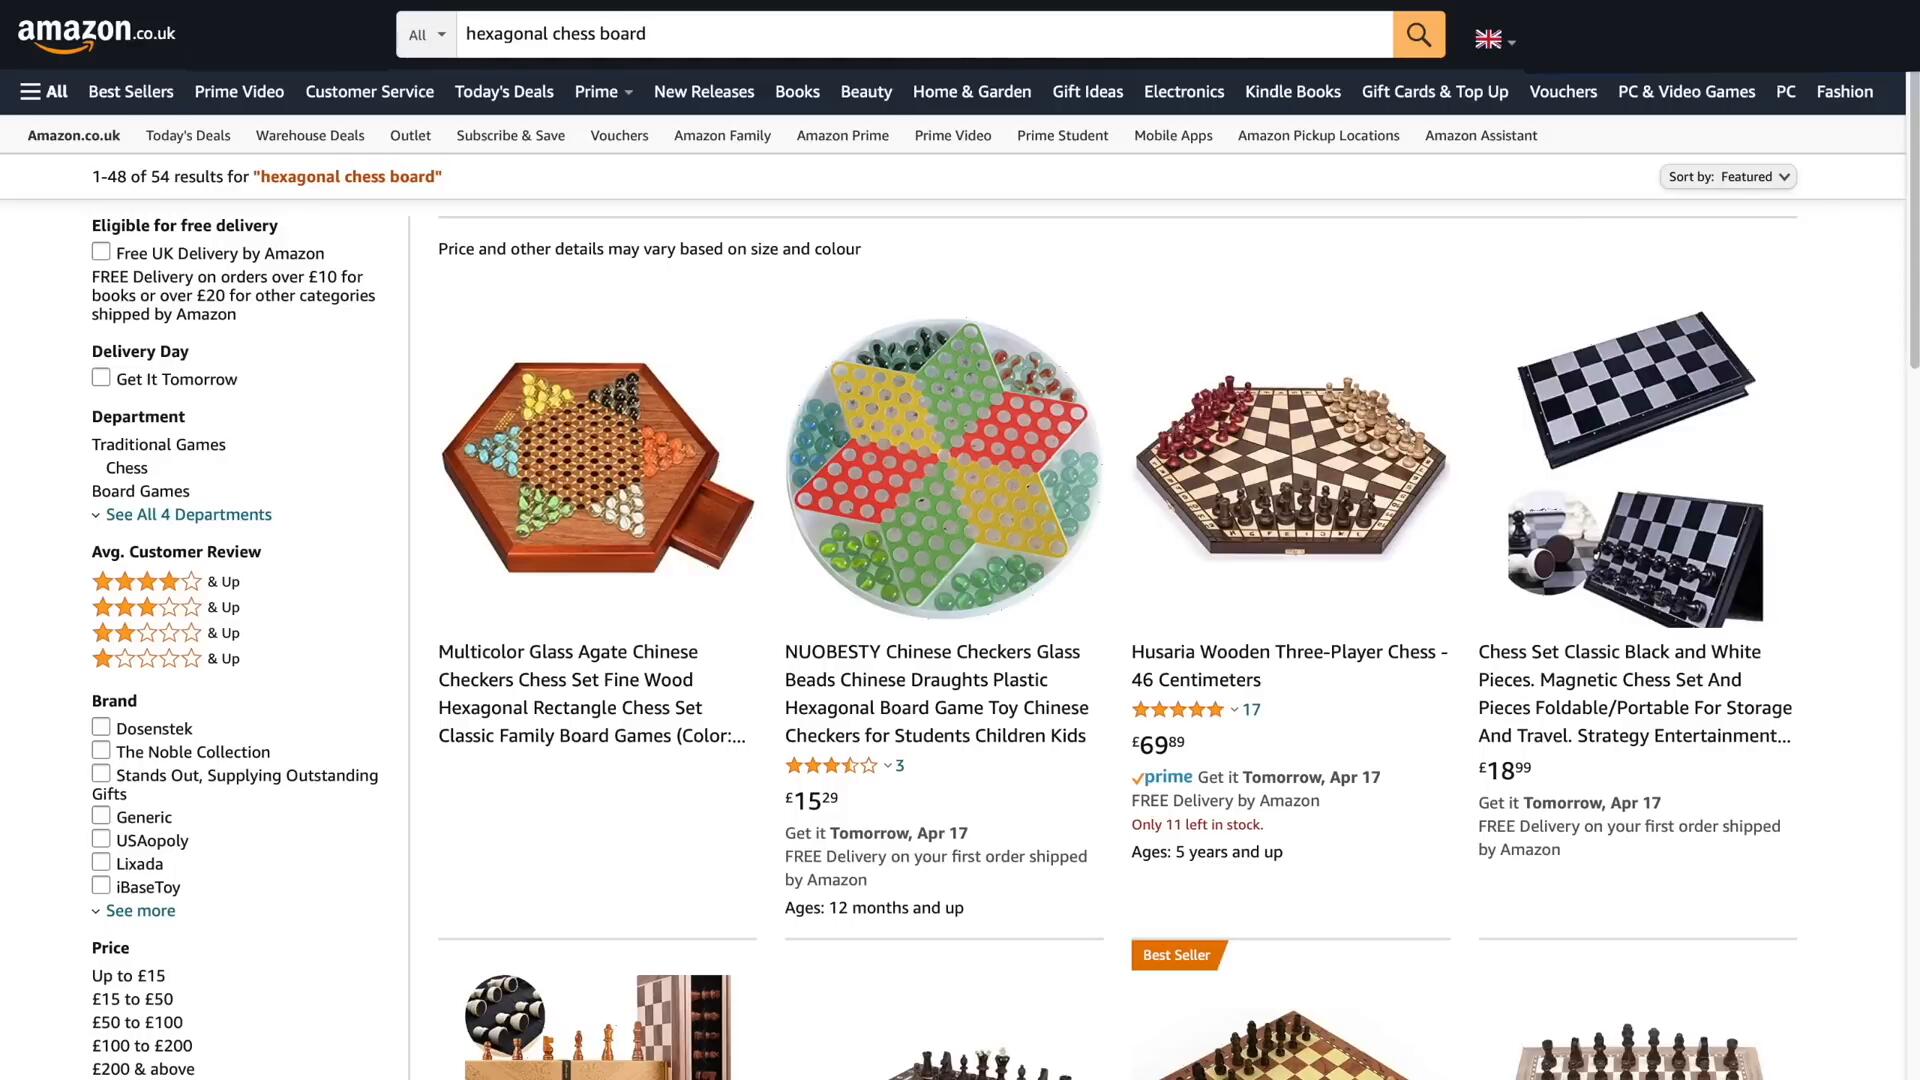The width and height of the screenshot is (1920, 1080).
Task: Click the UK flag language selector
Action: [x=1494, y=40]
